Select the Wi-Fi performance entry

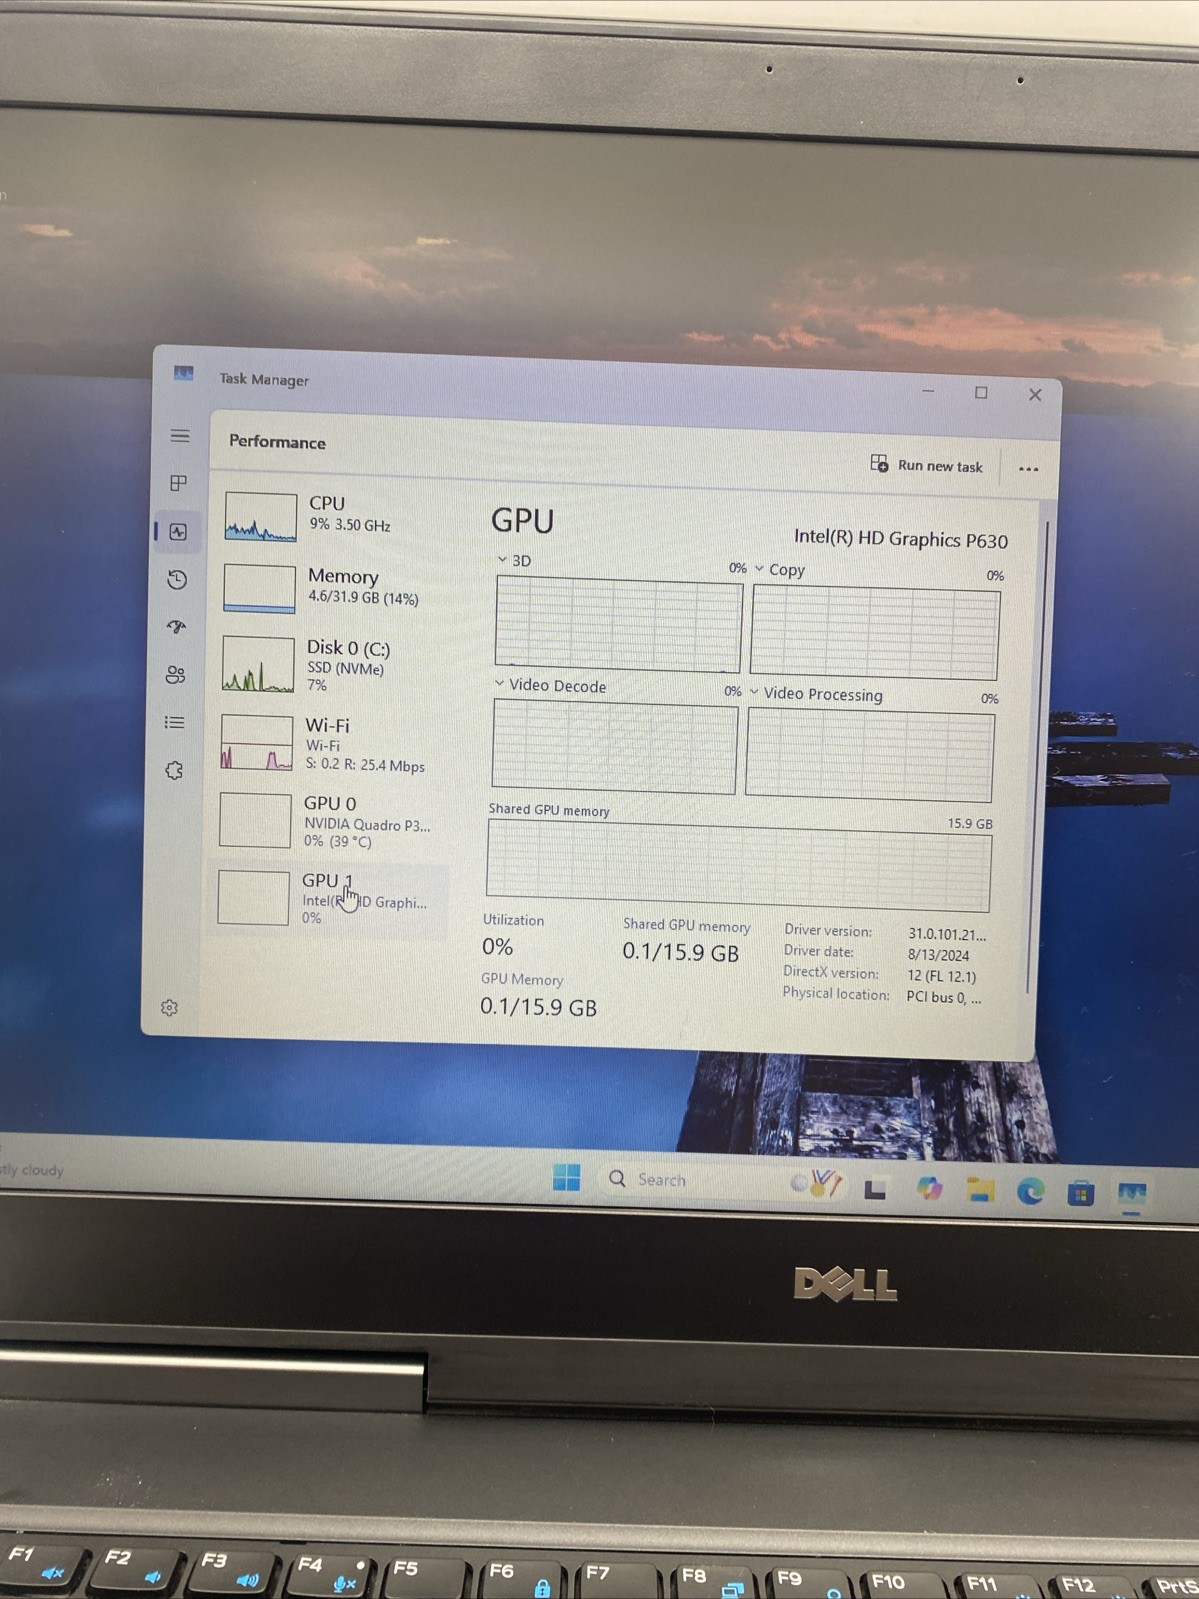pyautogui.click(x=332, y=744)
